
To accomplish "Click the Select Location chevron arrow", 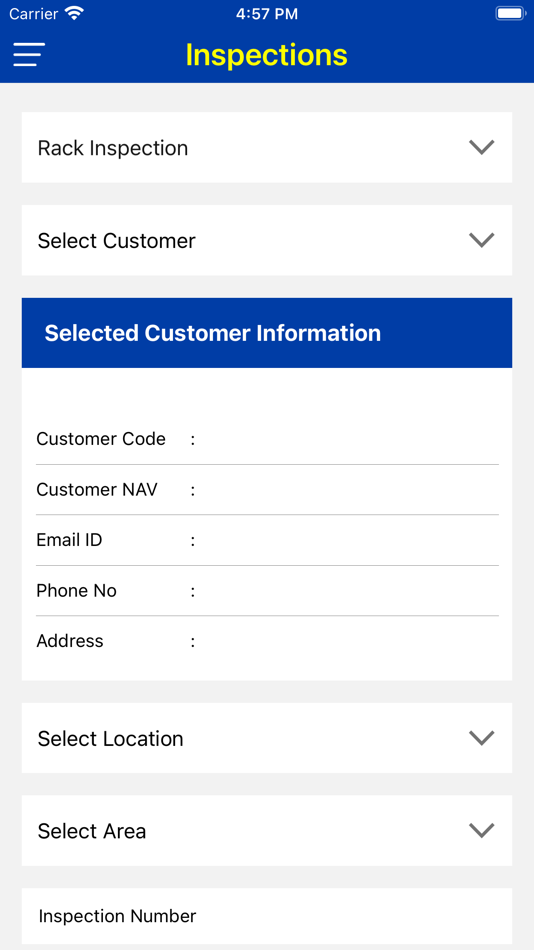I will point(482,737).
